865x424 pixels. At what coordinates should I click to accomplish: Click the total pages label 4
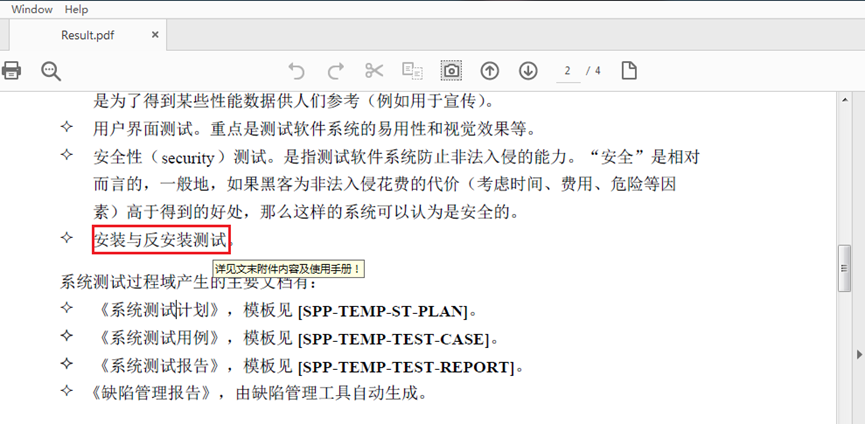(x=597, y=71)
